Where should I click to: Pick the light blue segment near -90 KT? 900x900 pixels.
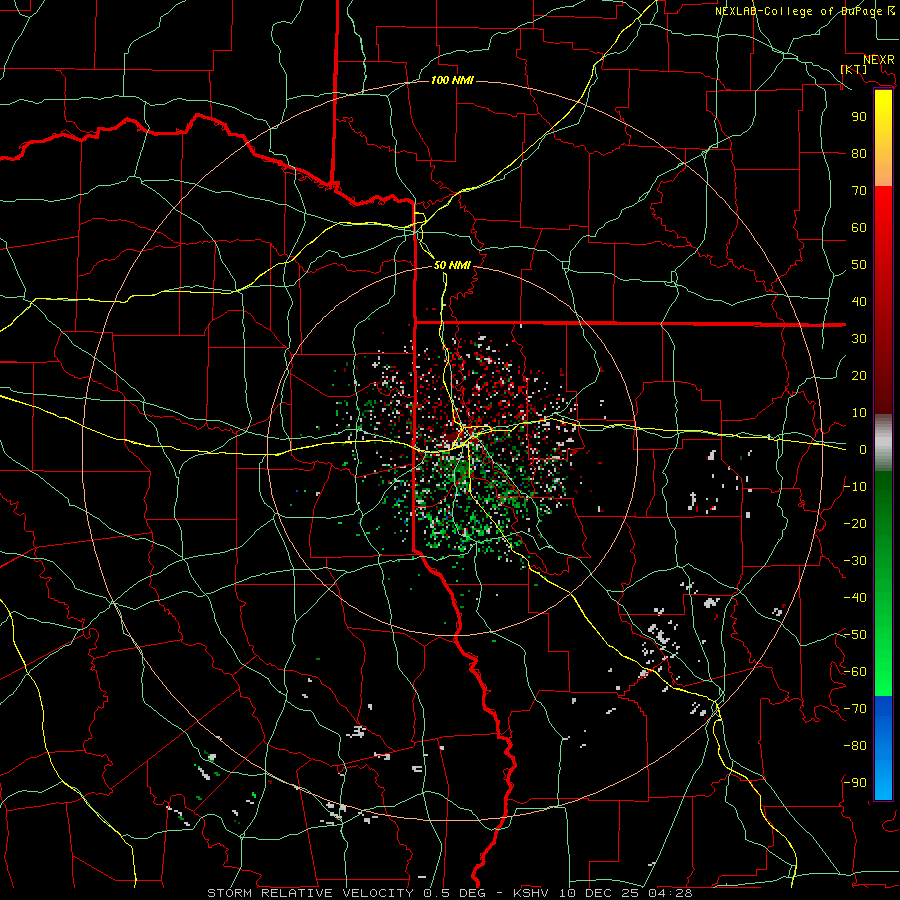(883, 781)
